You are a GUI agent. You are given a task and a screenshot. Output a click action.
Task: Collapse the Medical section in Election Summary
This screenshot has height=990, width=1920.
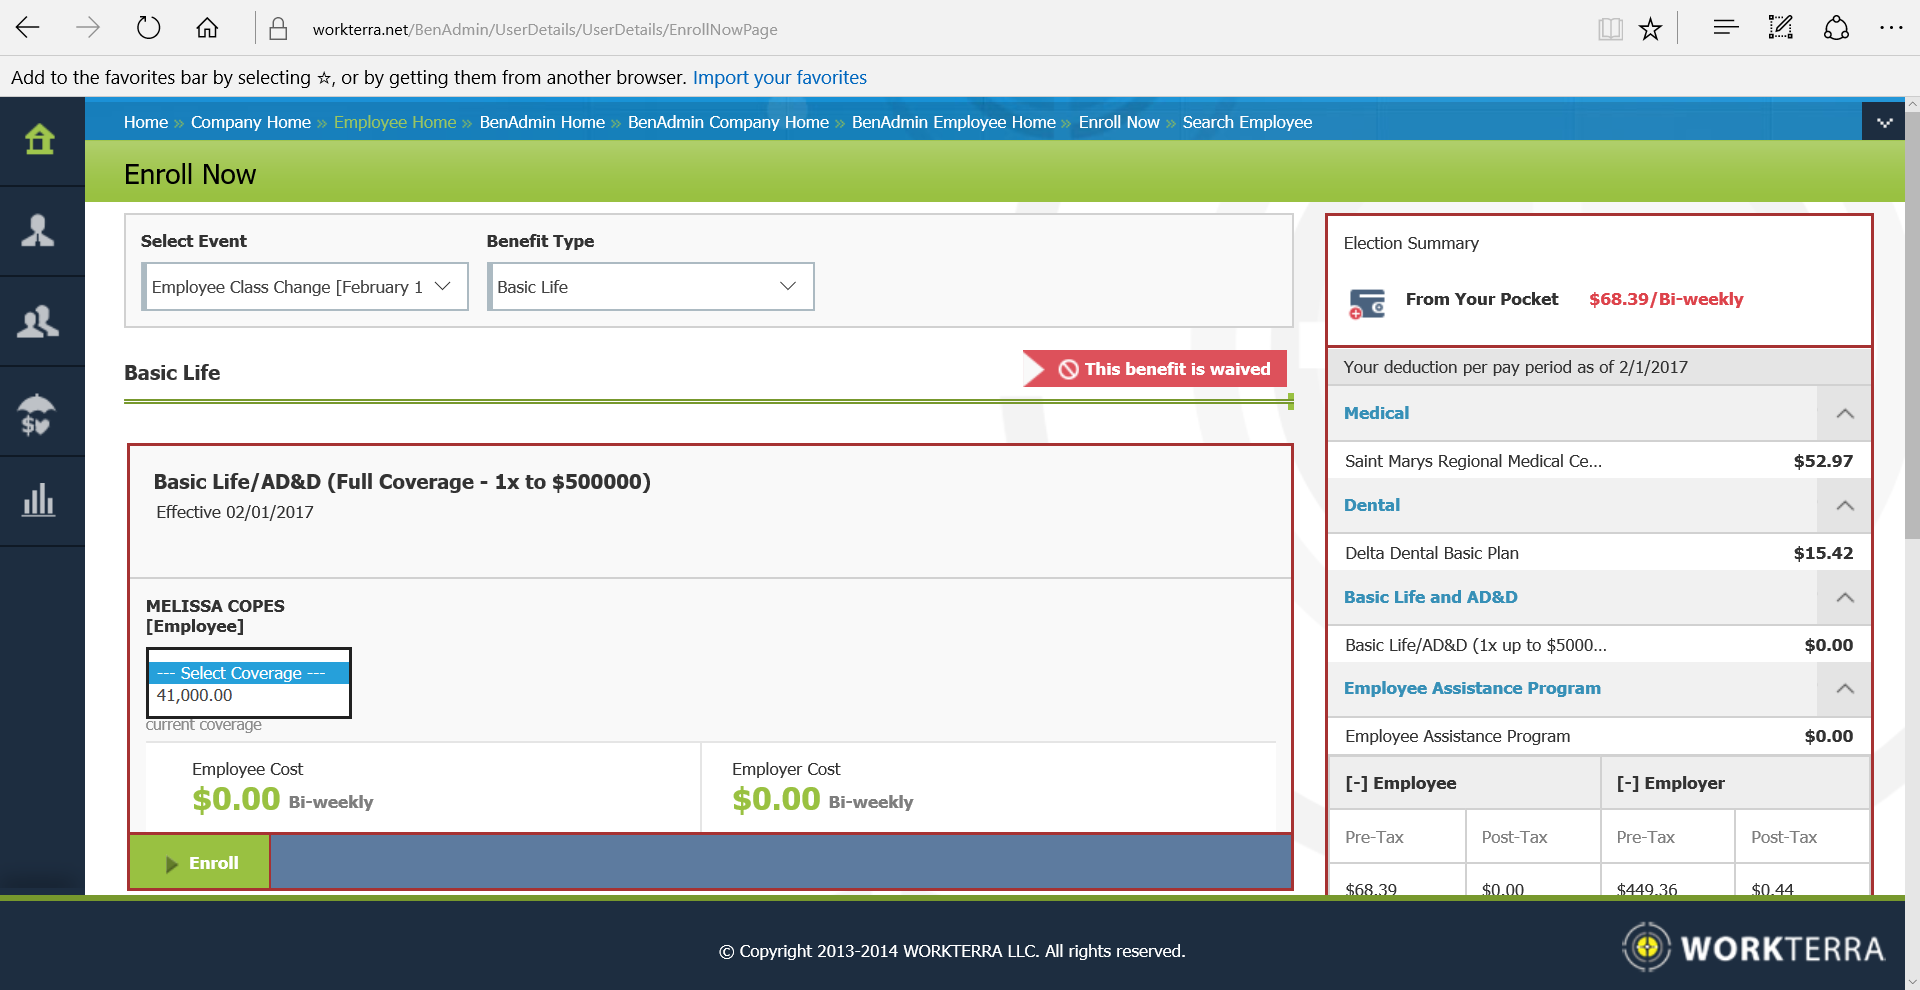tap(1845, 413)
